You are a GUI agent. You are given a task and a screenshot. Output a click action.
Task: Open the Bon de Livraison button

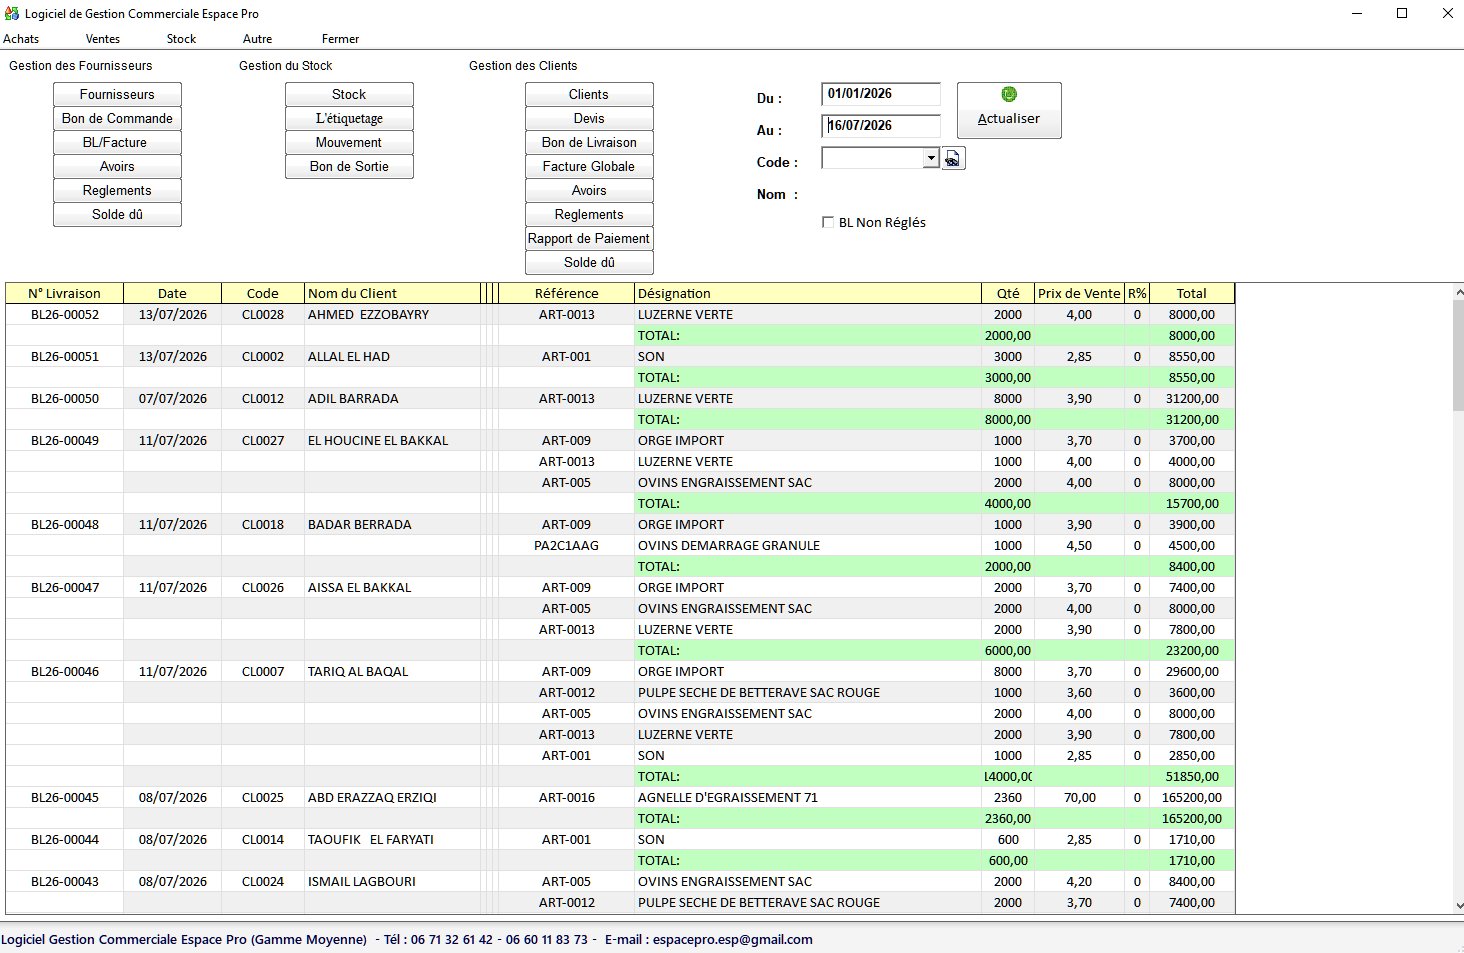point(589,142)
